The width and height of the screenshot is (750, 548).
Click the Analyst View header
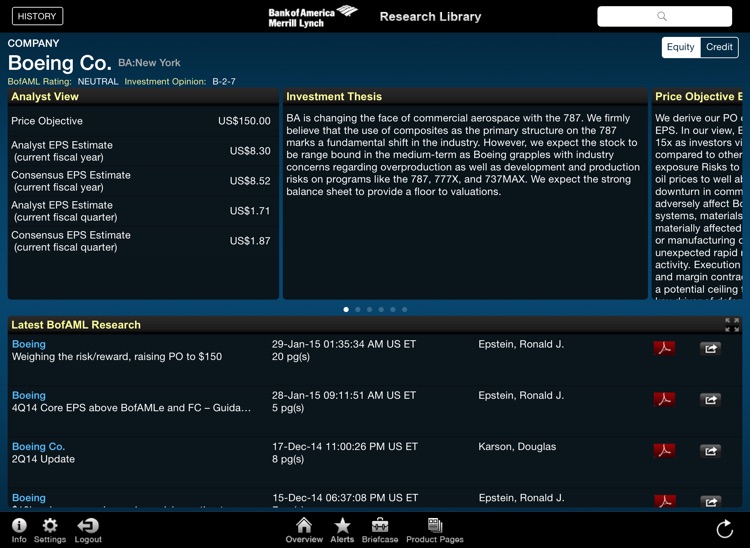tap(45, 97)
